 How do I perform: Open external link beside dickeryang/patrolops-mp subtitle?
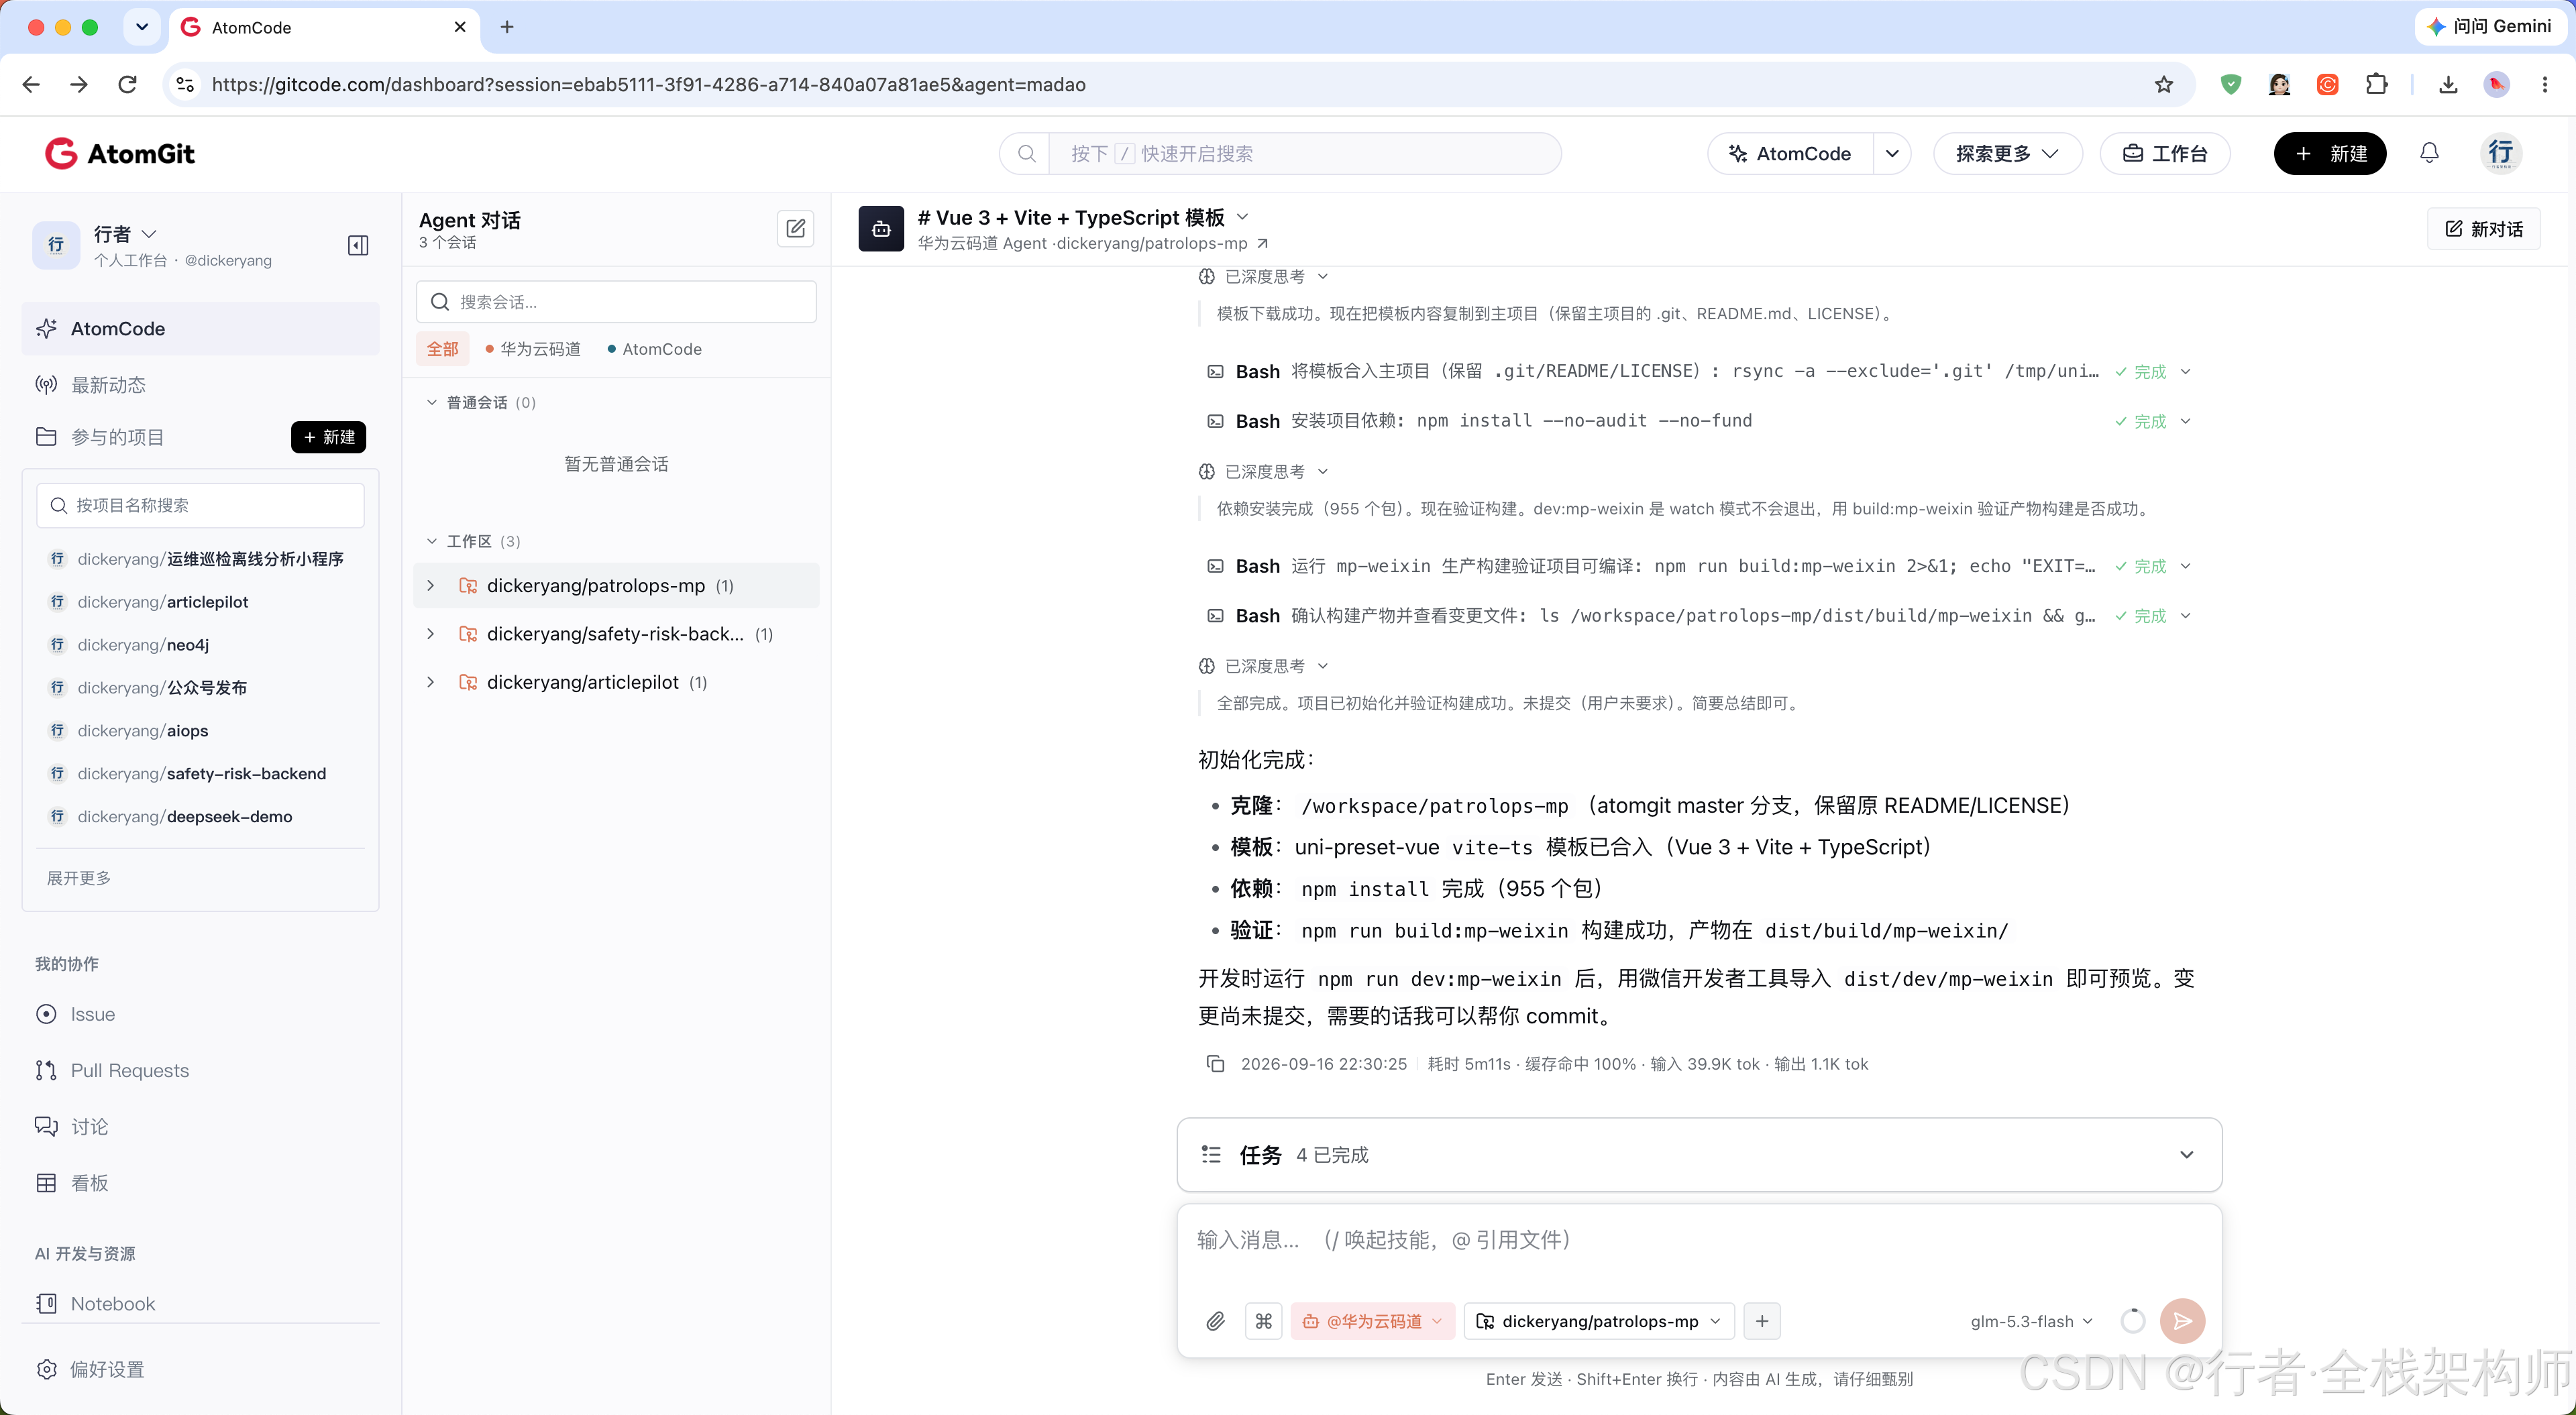1262,243
